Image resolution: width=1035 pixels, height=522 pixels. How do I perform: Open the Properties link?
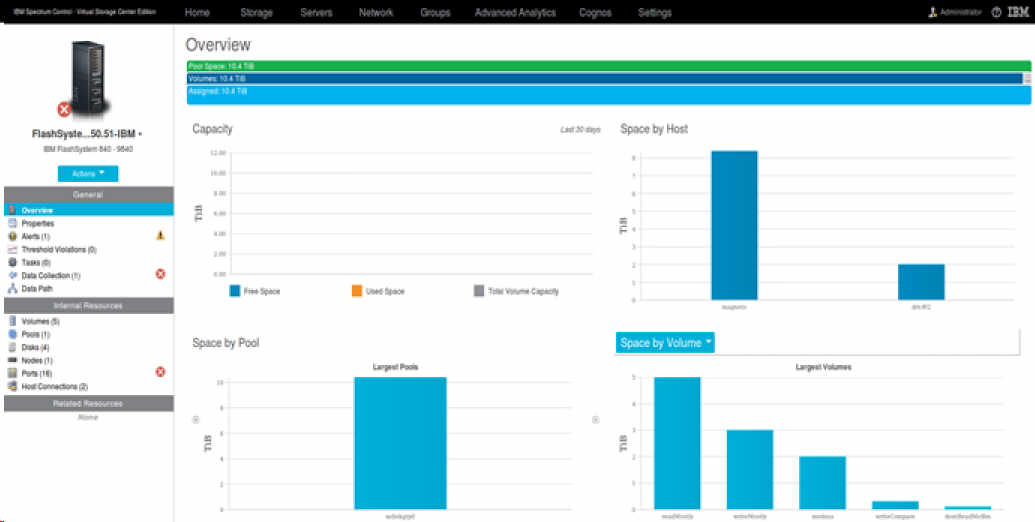(38, 224)
